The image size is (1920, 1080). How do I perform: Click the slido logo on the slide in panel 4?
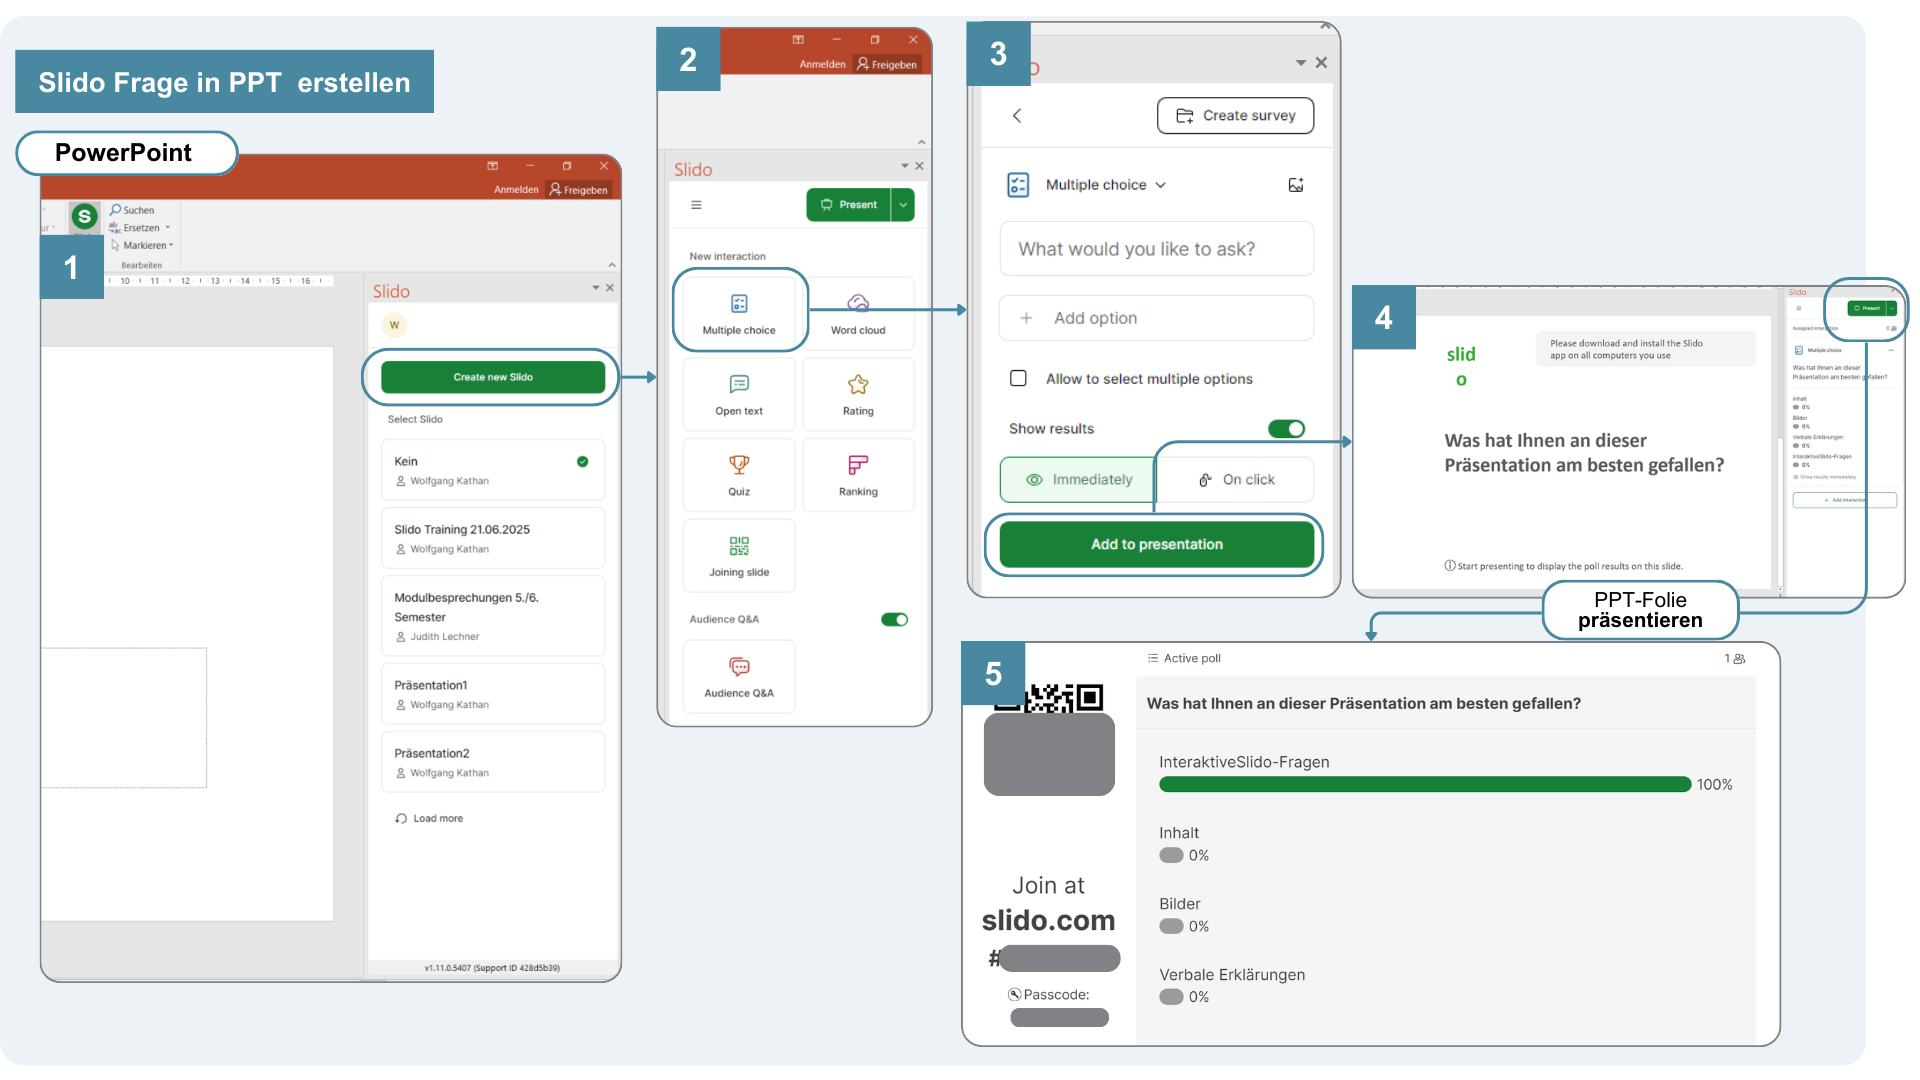coord(1461,366)
